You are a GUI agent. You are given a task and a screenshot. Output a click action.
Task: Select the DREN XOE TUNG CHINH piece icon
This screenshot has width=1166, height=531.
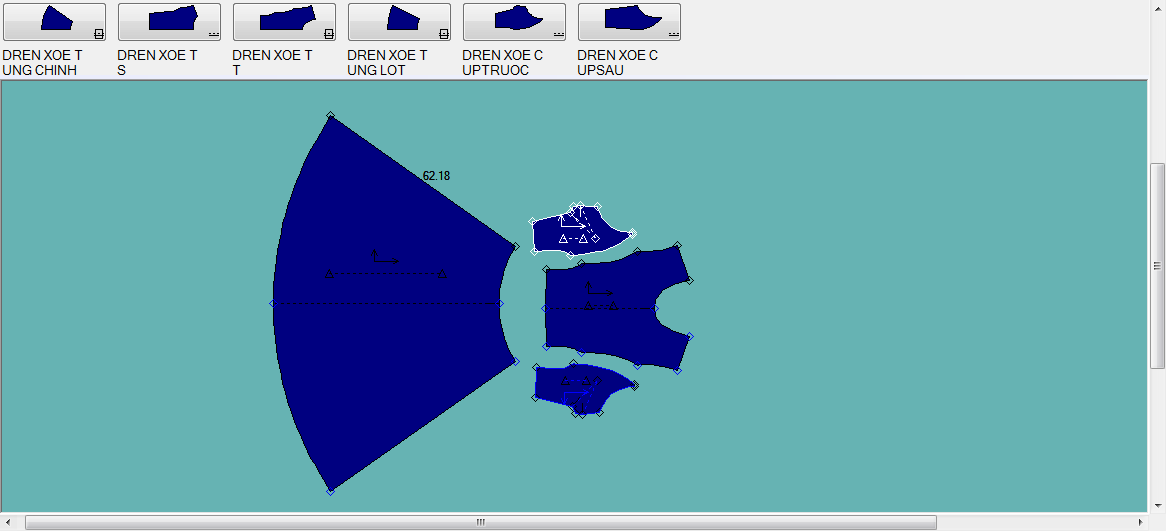tap(54, 21)
